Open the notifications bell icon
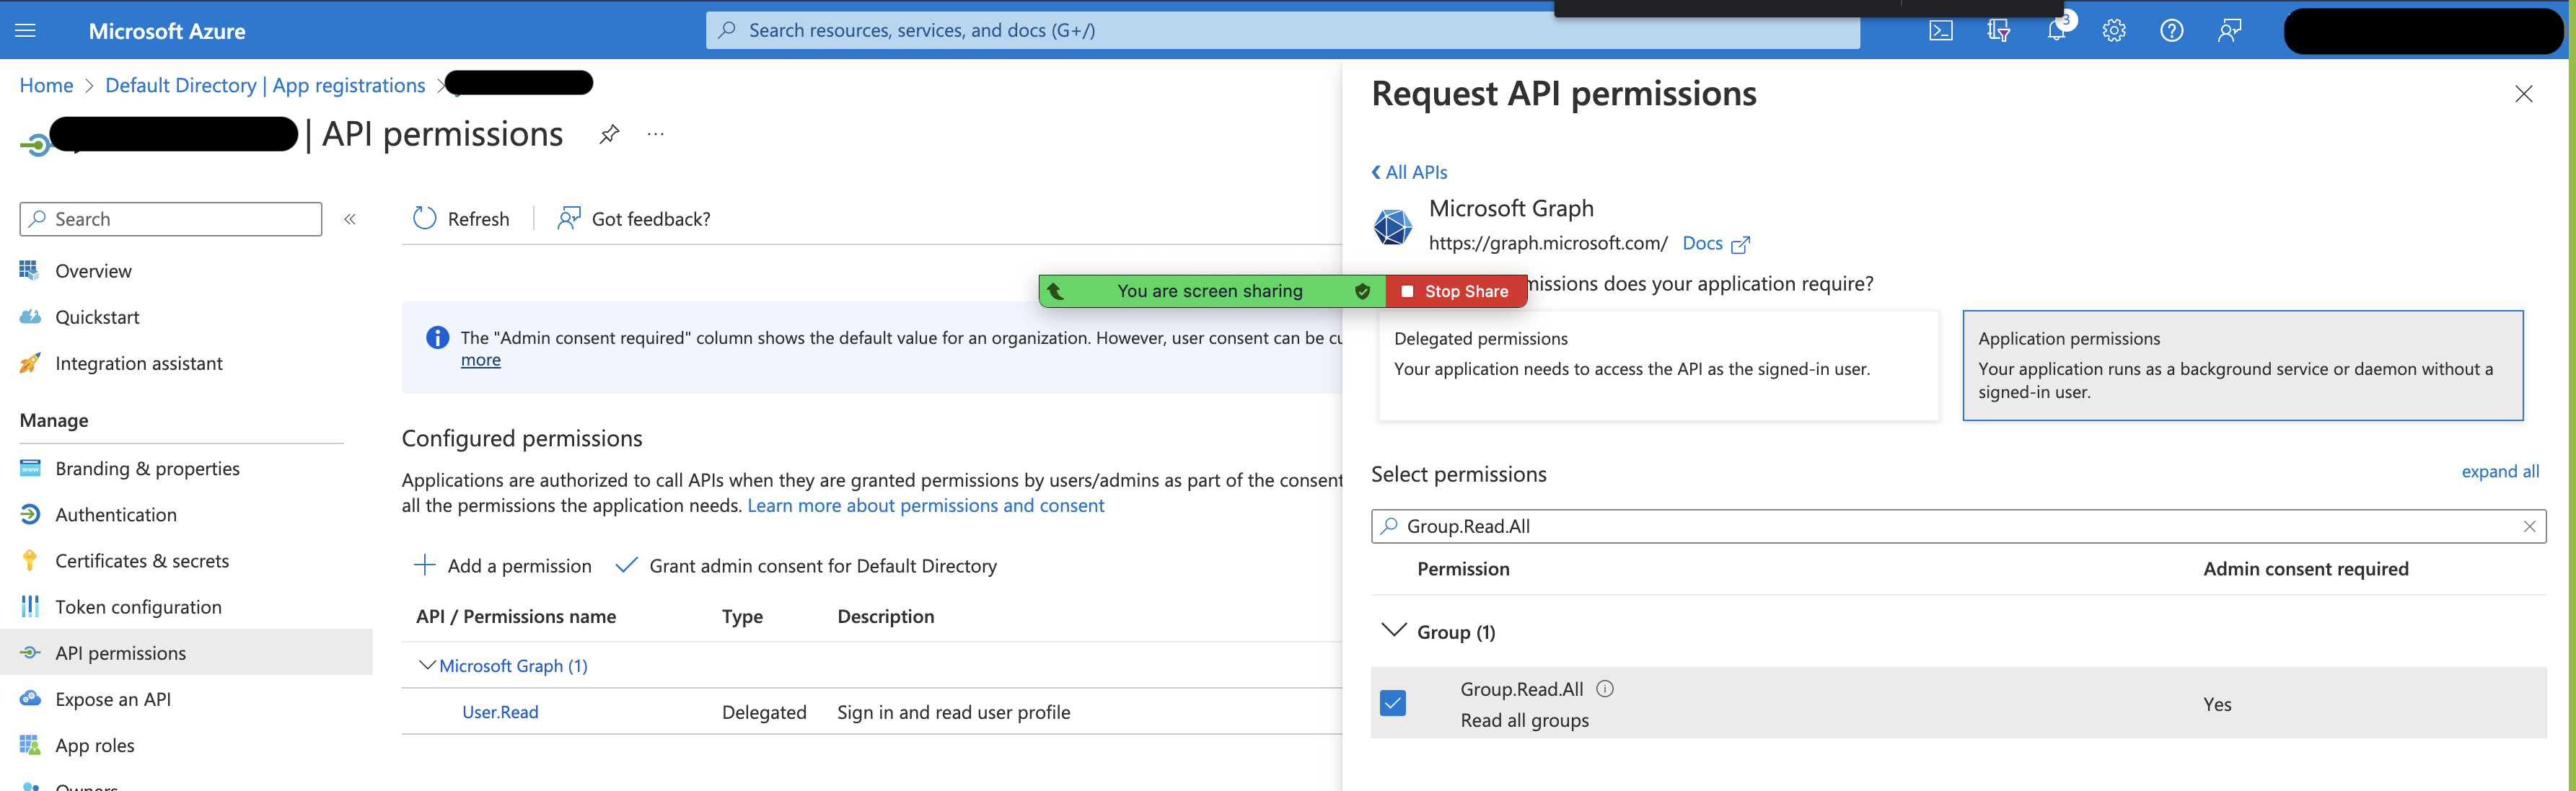Image resolution: width=2576 pixels, height=791 pixels. [2056, 31]
